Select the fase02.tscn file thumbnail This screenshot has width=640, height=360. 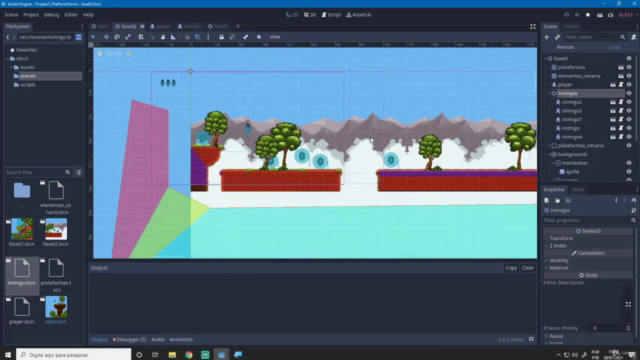(56, 229)
